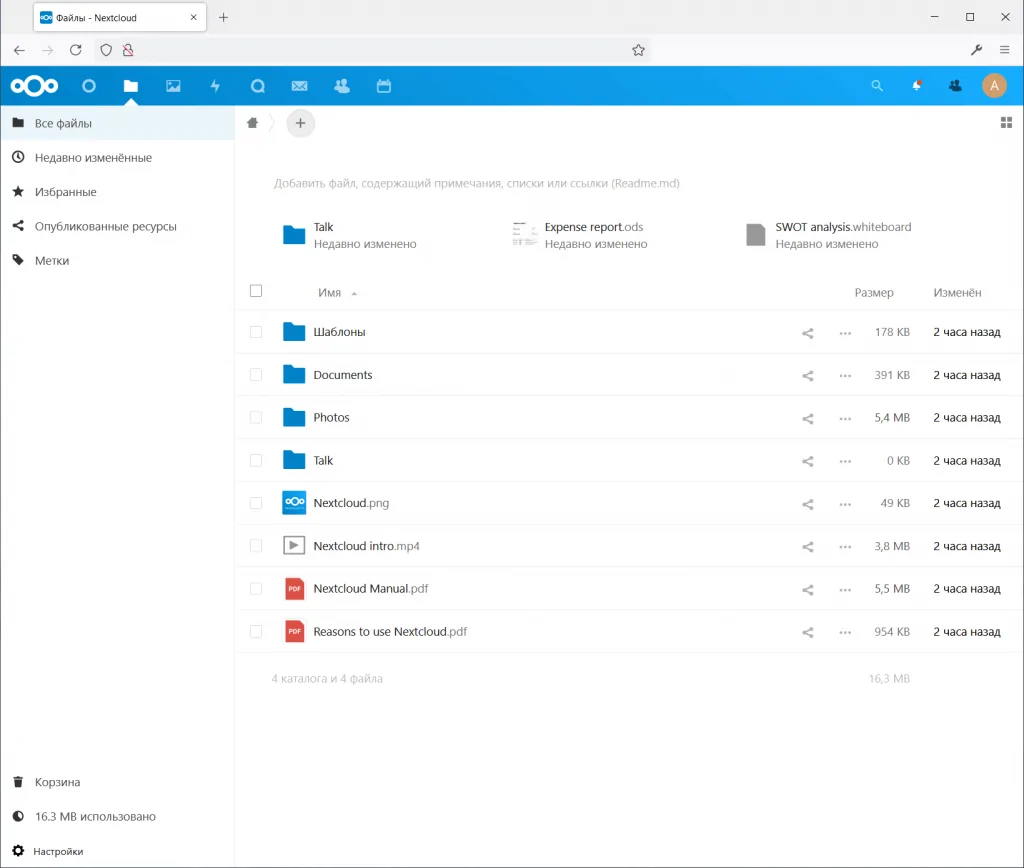The height and width of the screenshot is (868, 1024).
Task: Open more actions for Reasons to use Nextcloud.pdf
Action: click(845, 632)
